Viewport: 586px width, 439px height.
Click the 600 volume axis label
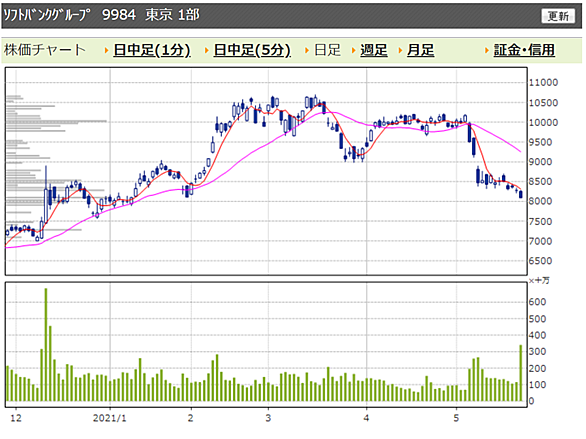click(x=537, y=302)
